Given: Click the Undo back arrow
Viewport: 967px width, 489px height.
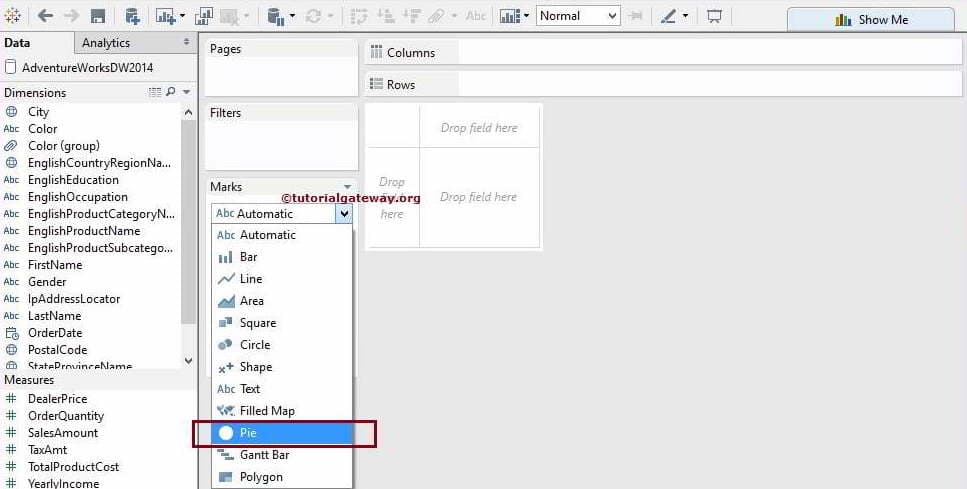Looking at the screenshot, I should point(44,15).
